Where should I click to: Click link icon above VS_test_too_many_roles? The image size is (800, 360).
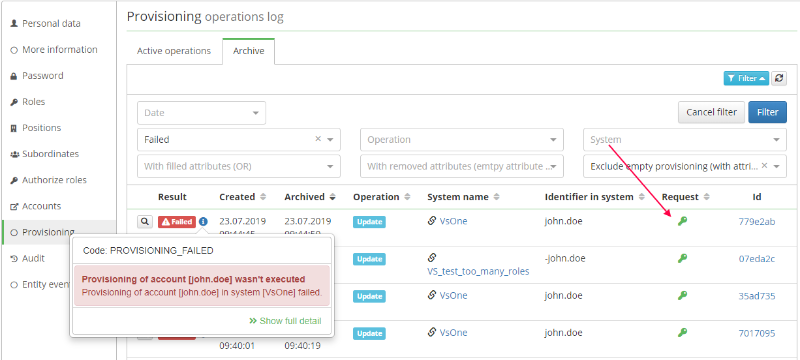[x=432, y=258]
